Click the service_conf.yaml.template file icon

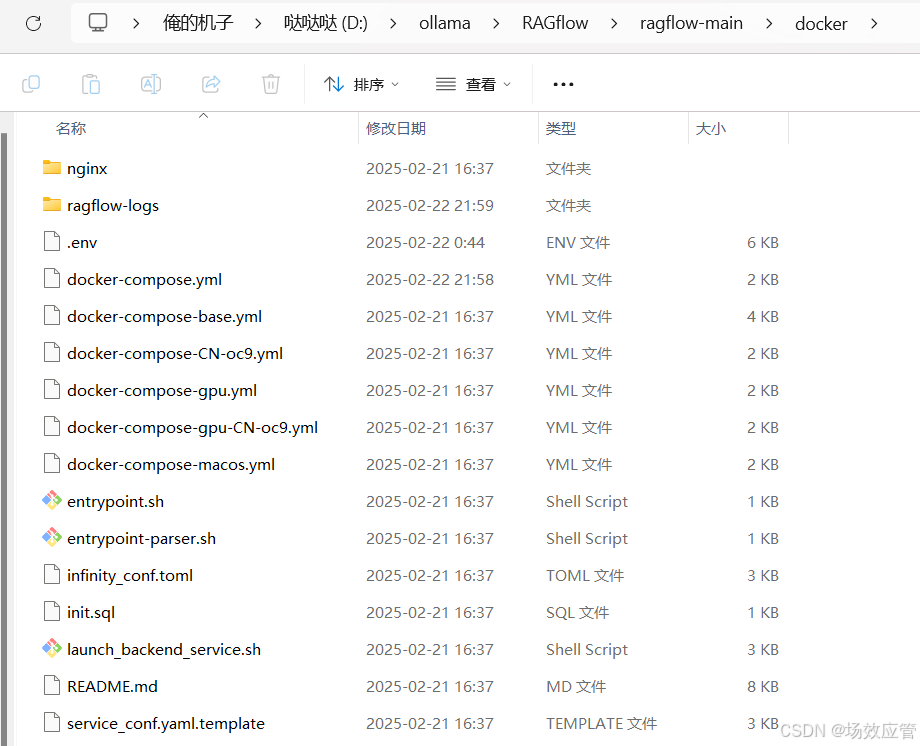(52, 722)
